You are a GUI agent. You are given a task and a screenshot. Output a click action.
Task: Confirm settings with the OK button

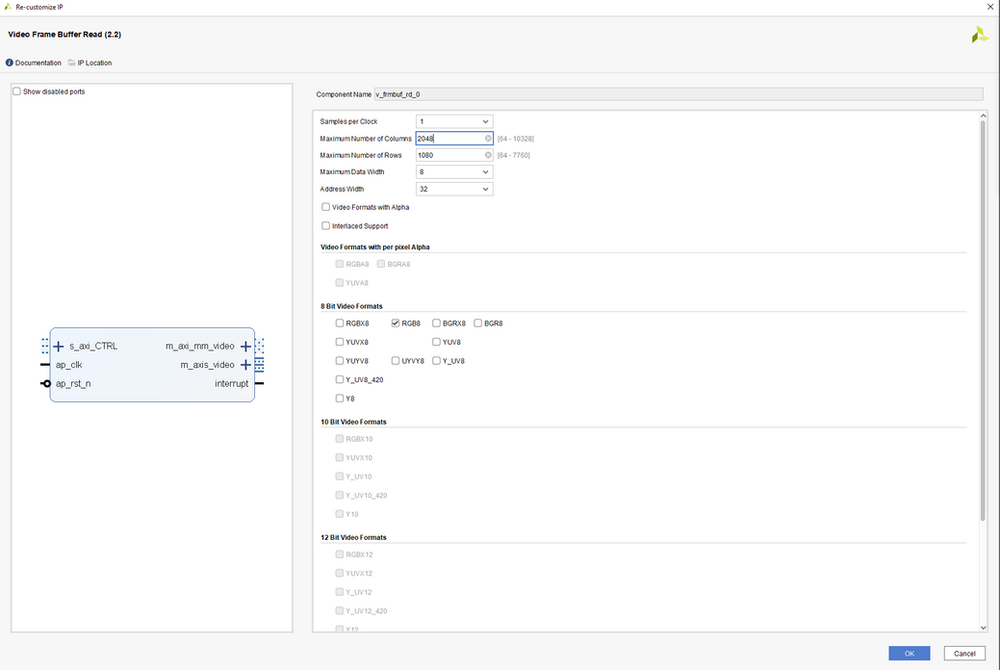point(908,652)
